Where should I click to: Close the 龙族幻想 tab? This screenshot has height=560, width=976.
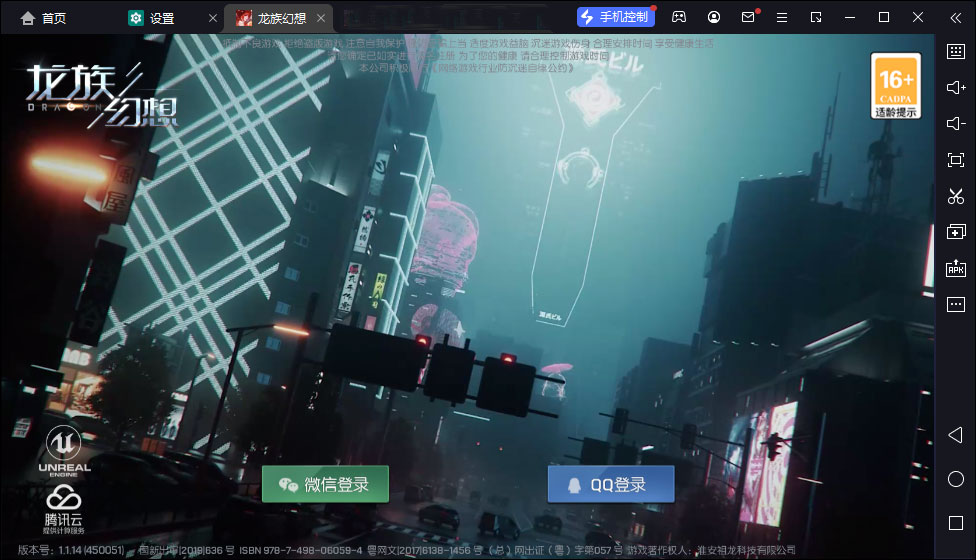(x=321, y=18)
